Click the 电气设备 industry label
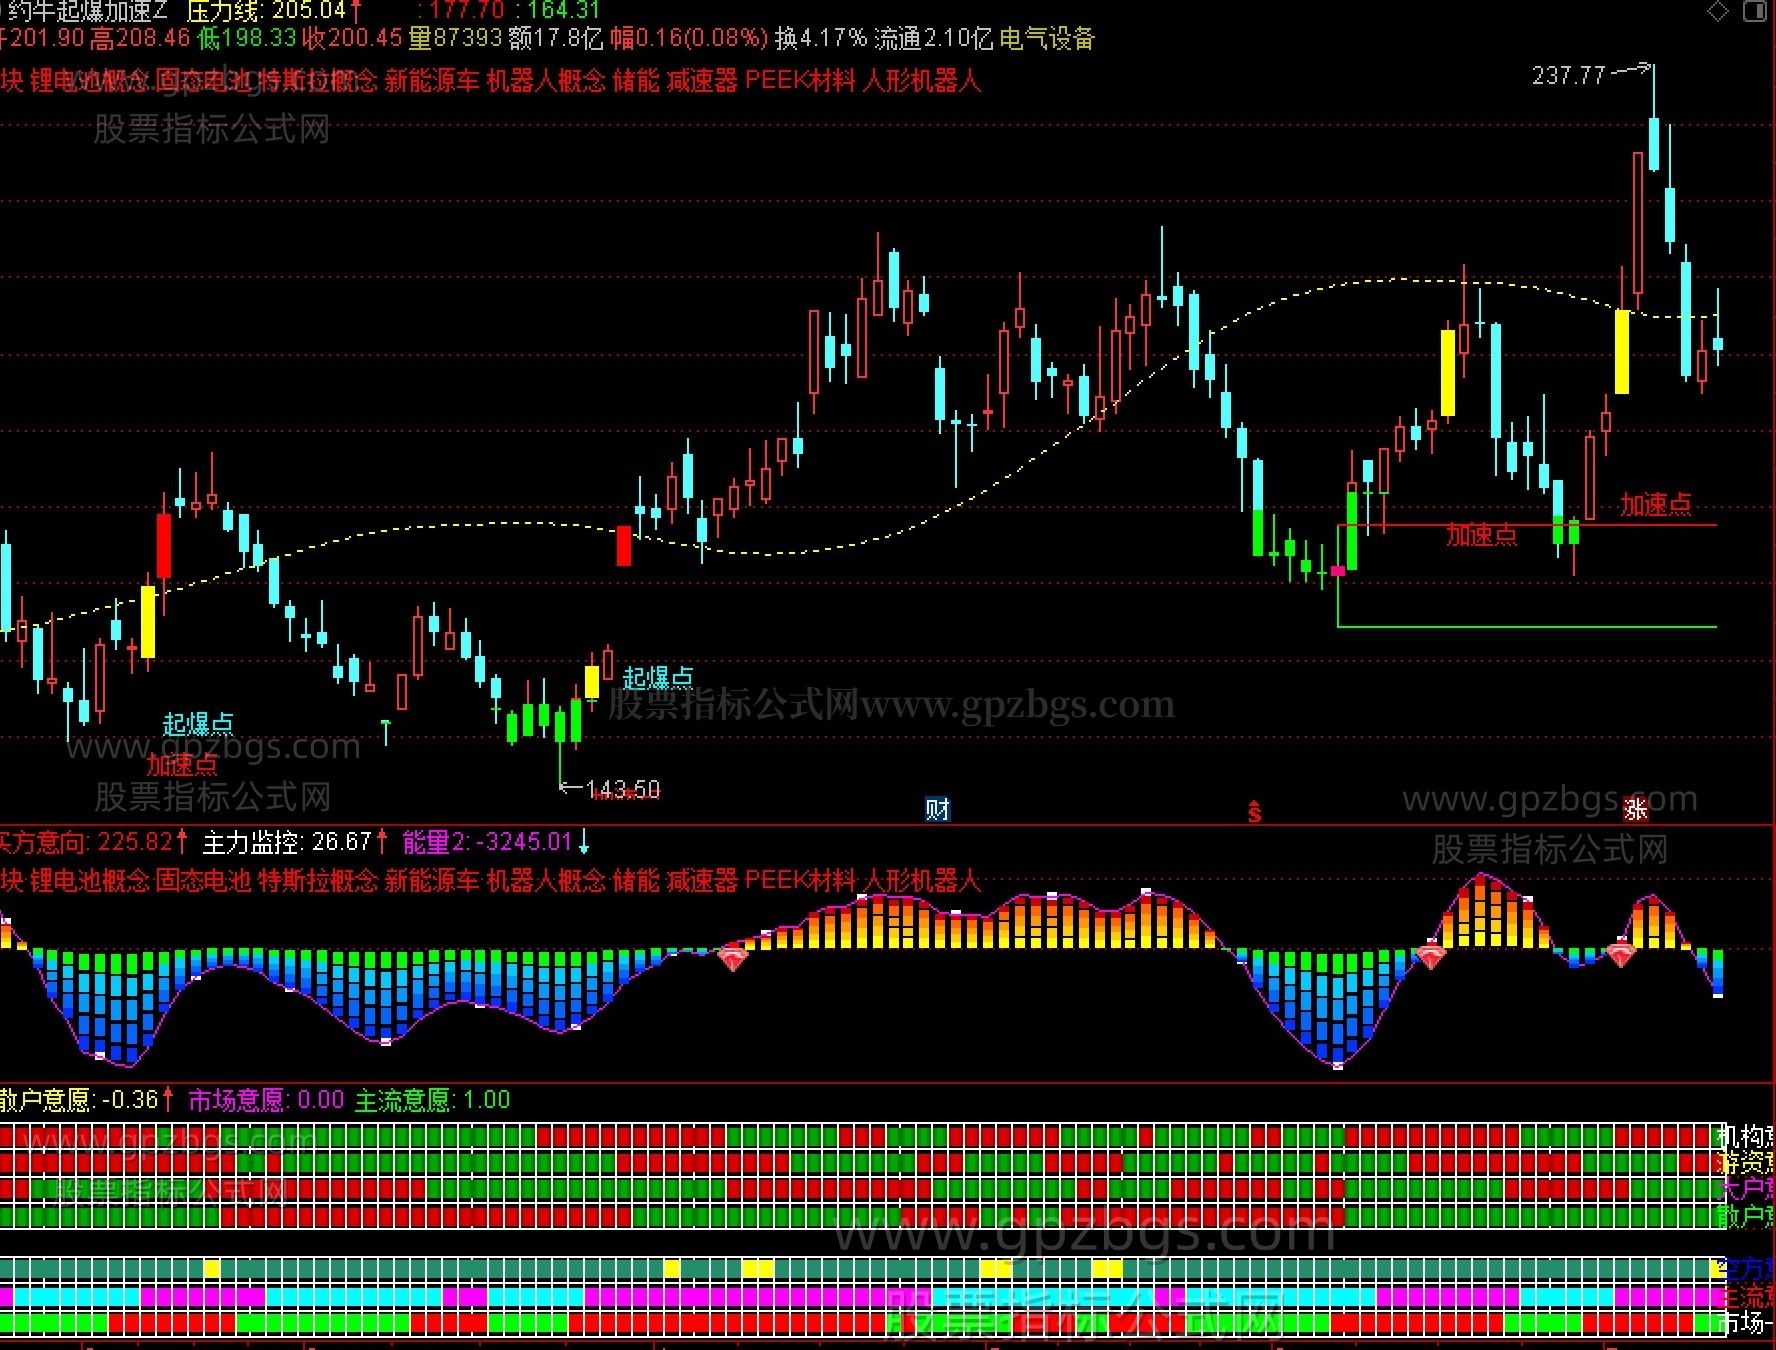 1047,39
